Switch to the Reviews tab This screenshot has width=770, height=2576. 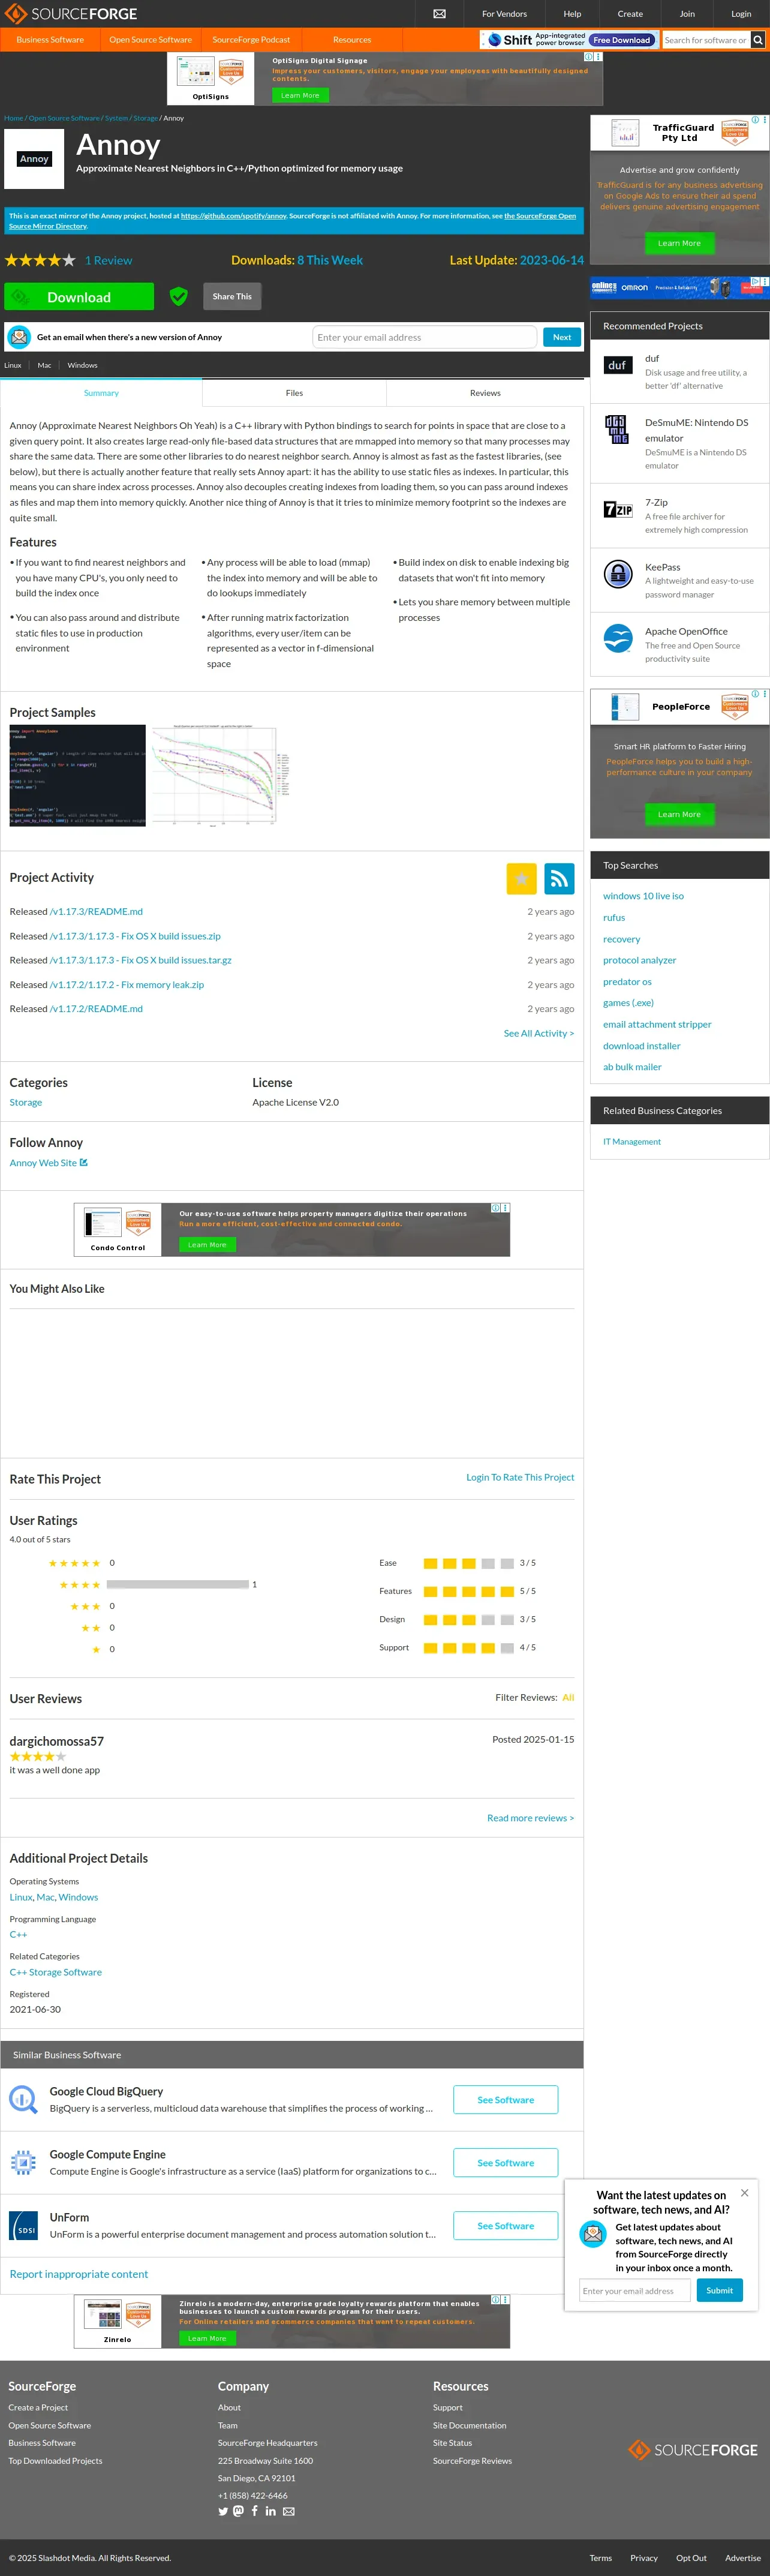tap(485, 393)
